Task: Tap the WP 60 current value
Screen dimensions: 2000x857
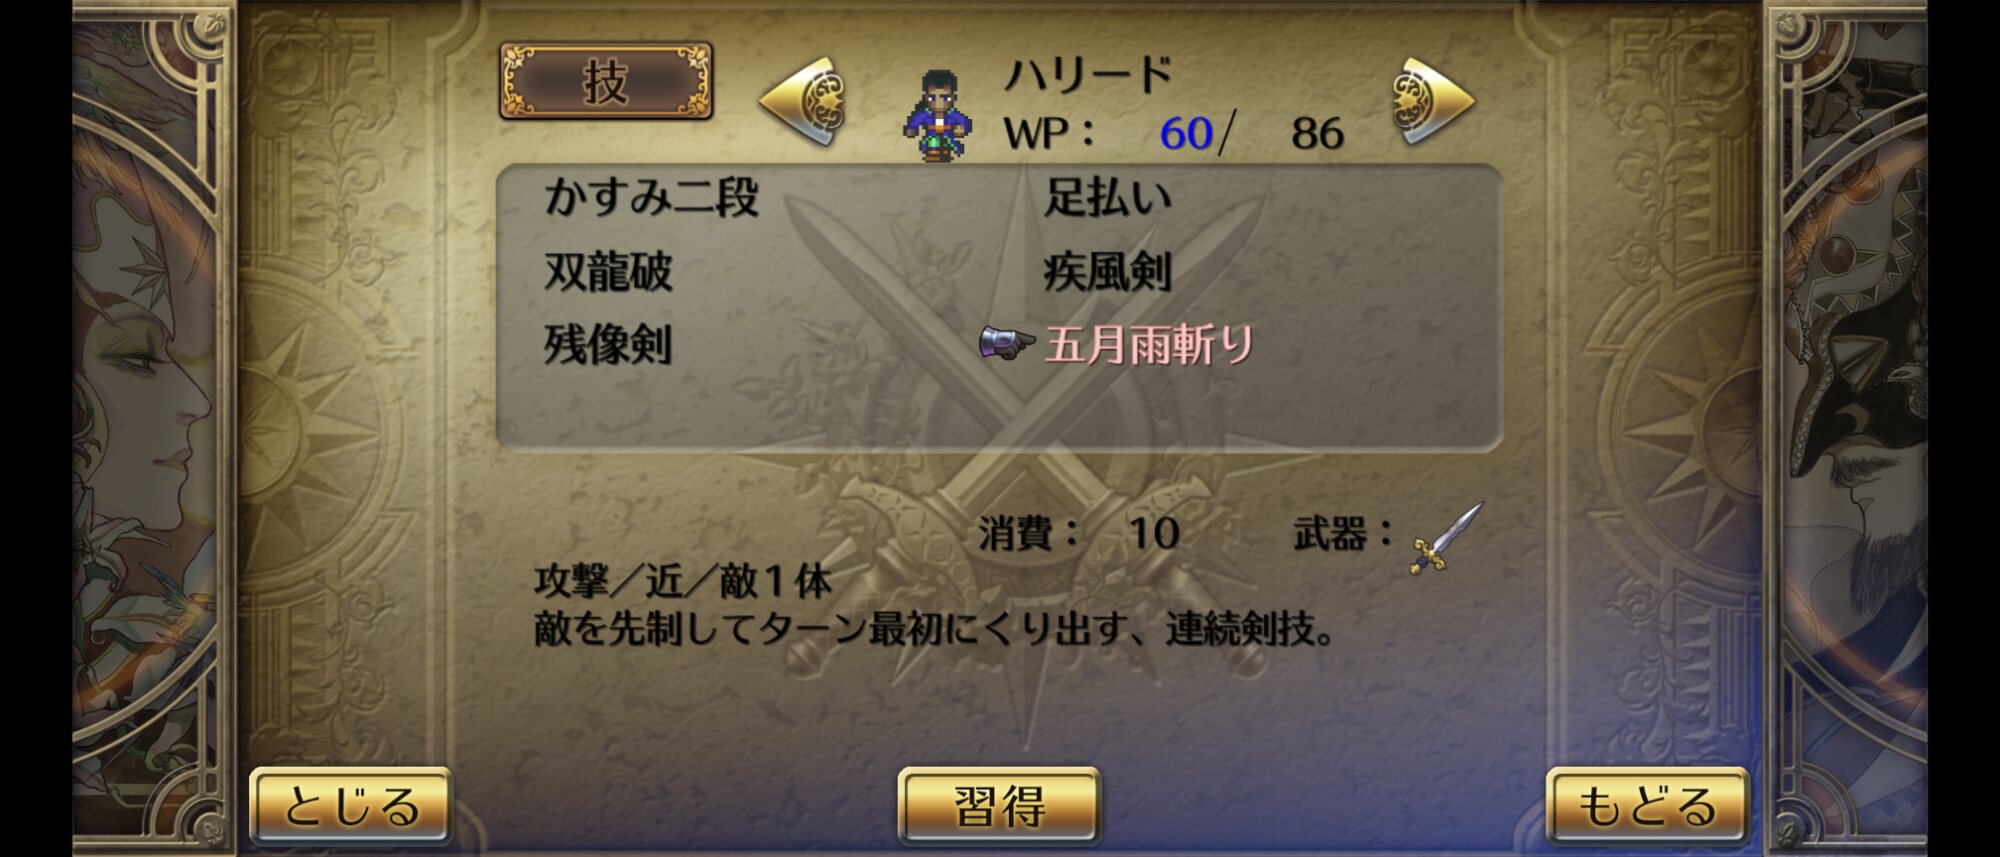Action: 1186,133
